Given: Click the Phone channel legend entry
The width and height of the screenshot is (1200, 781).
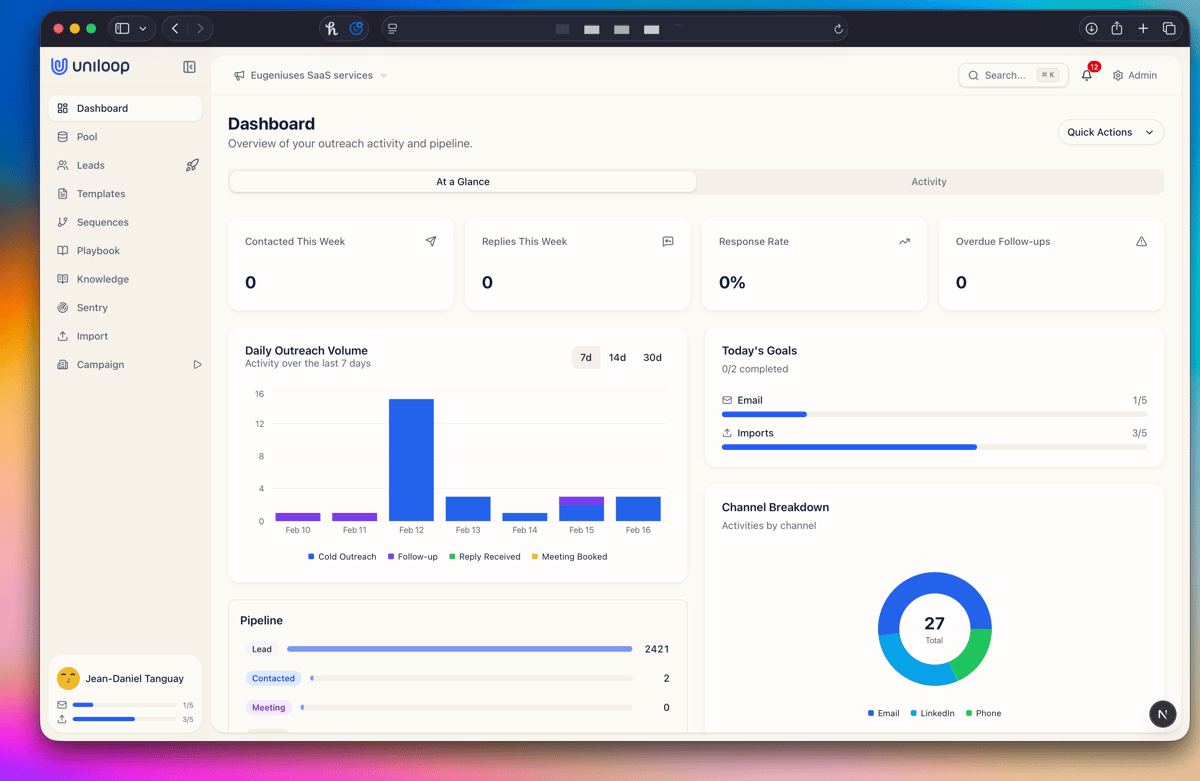Looking at the screenshot, I should click(983, 713).
